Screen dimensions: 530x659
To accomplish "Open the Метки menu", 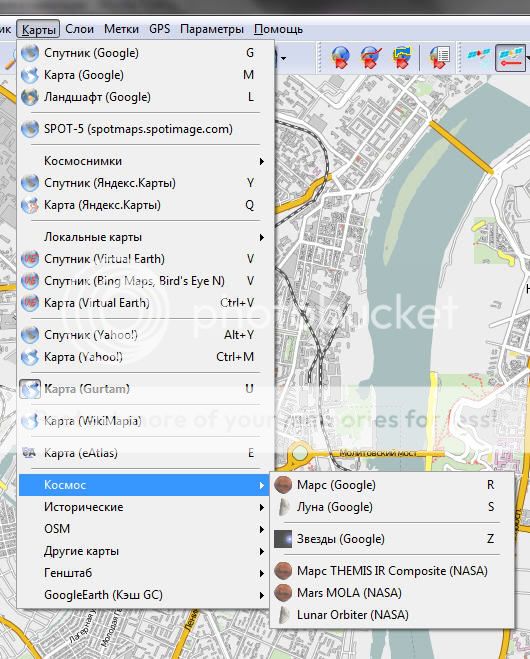I will pos(121,29).
